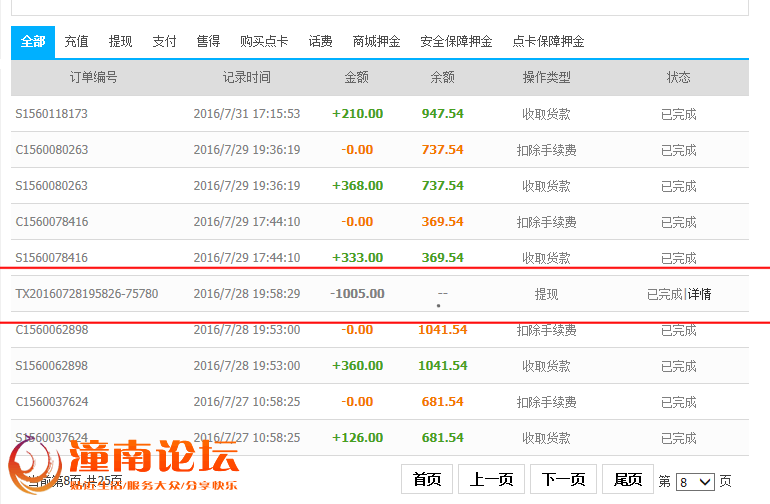Viewport: 770px width, 504px height.
Task: Click order number TX20160728195826-75780
Action: 87,294
